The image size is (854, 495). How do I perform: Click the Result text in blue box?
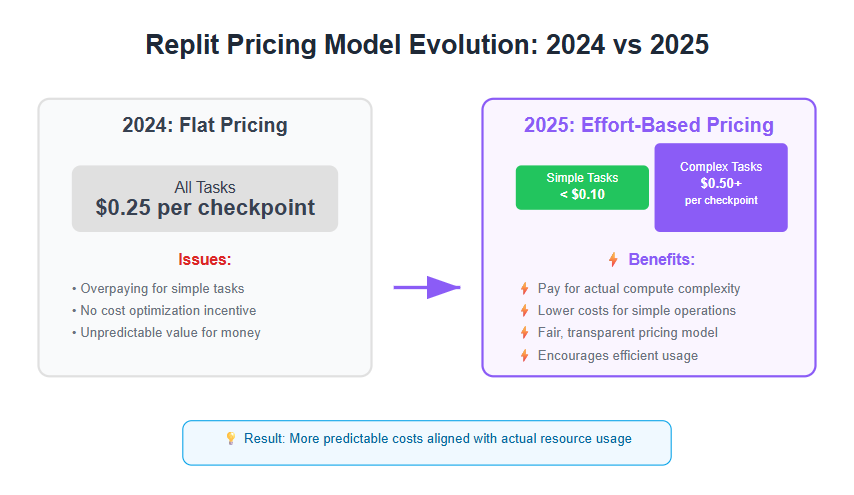438,438
